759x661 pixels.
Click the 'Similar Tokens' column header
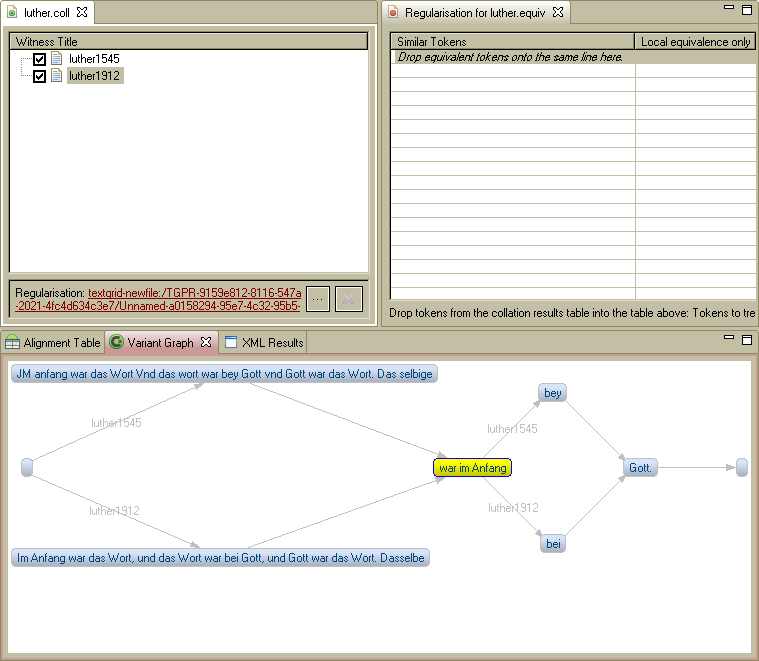tap(512, 42)
